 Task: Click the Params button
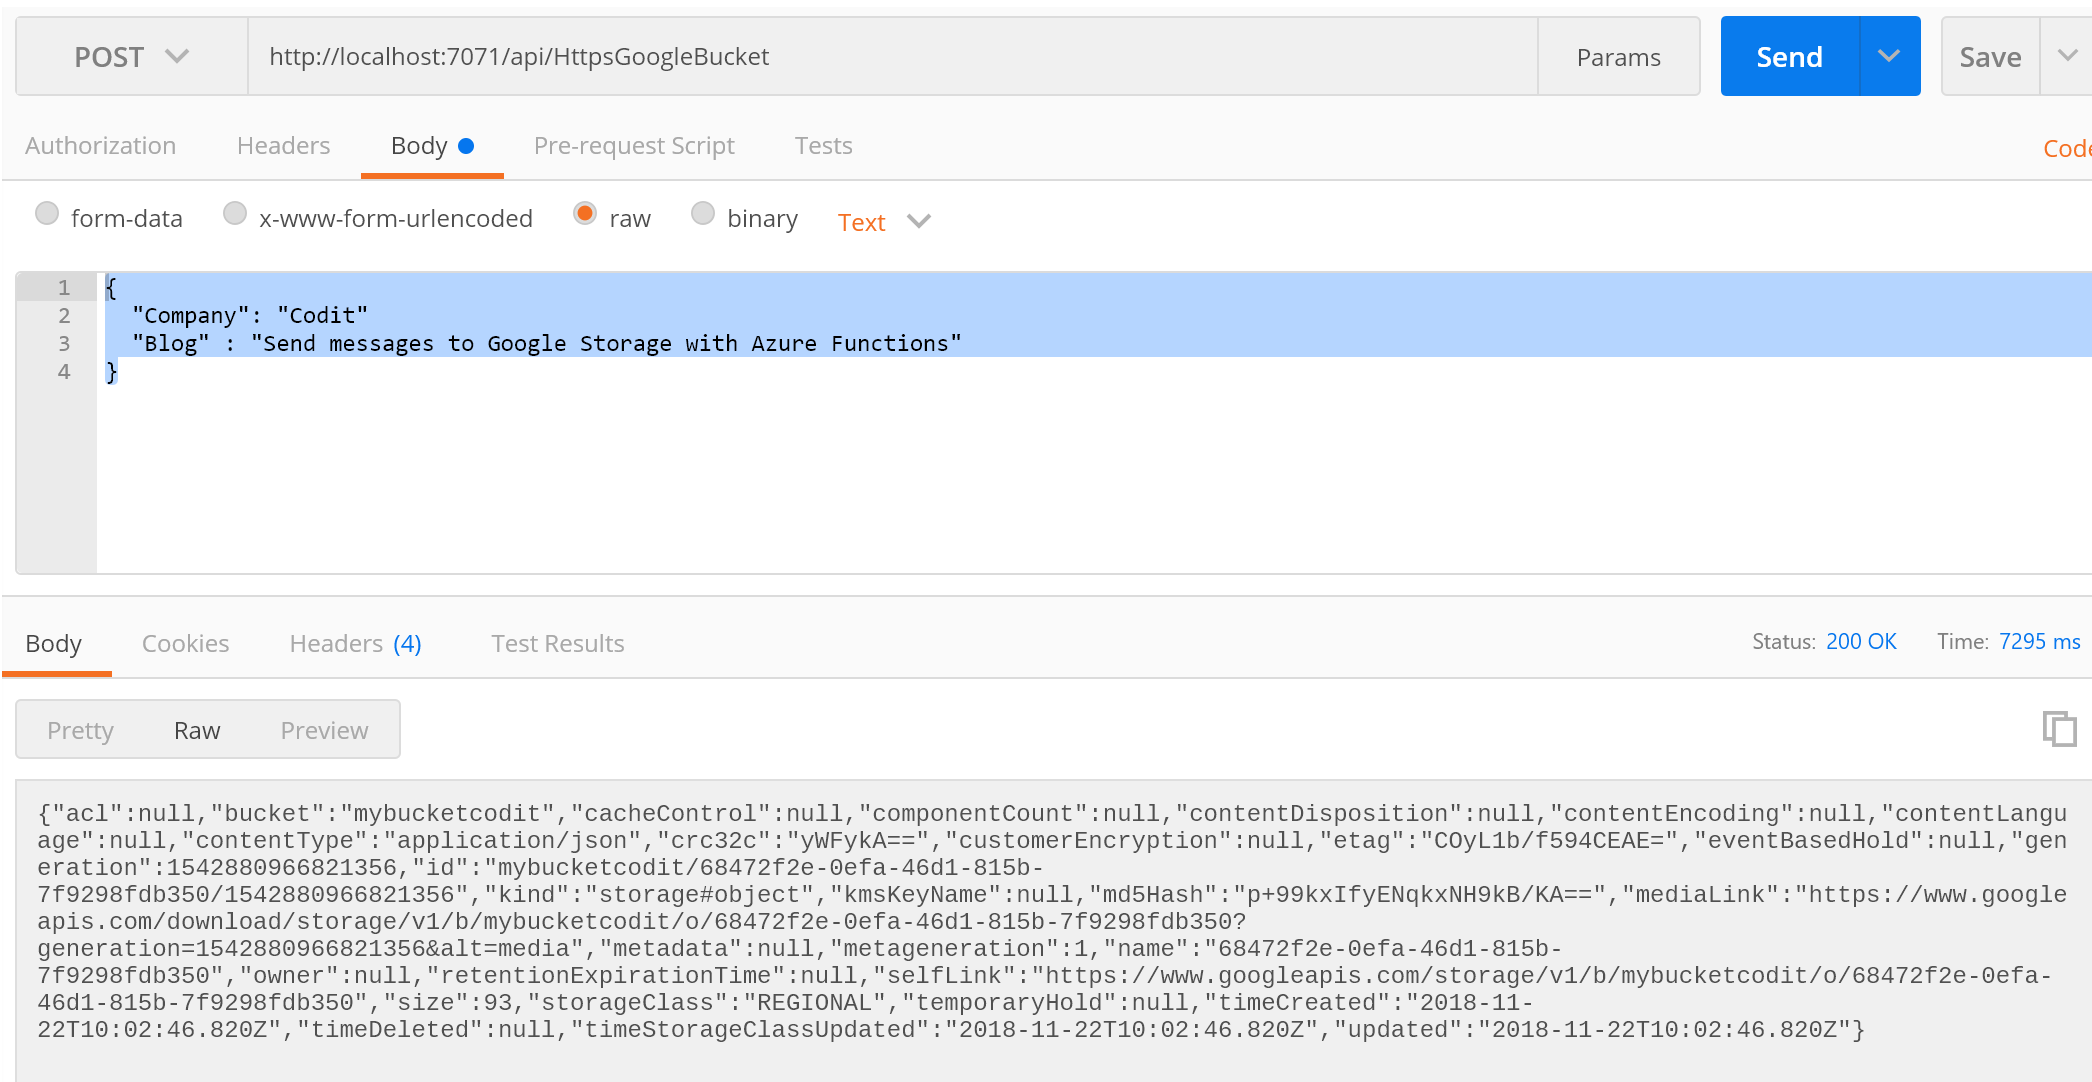click(1618, 57)
